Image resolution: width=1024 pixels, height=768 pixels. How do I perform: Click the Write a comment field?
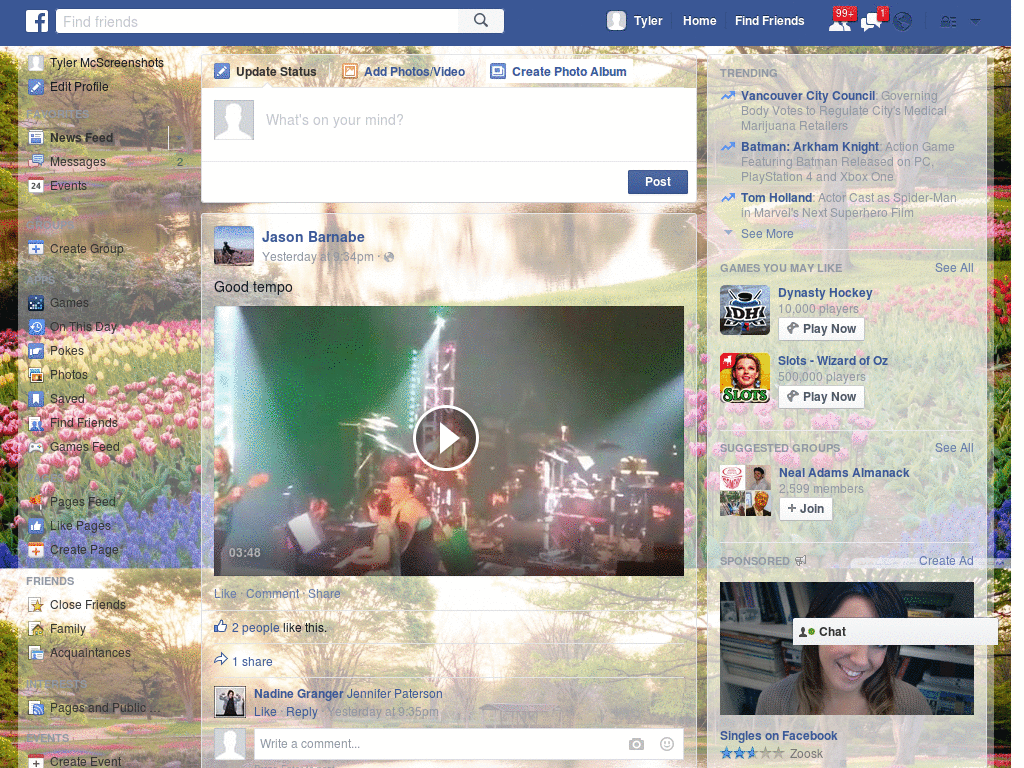coord(438,744)
